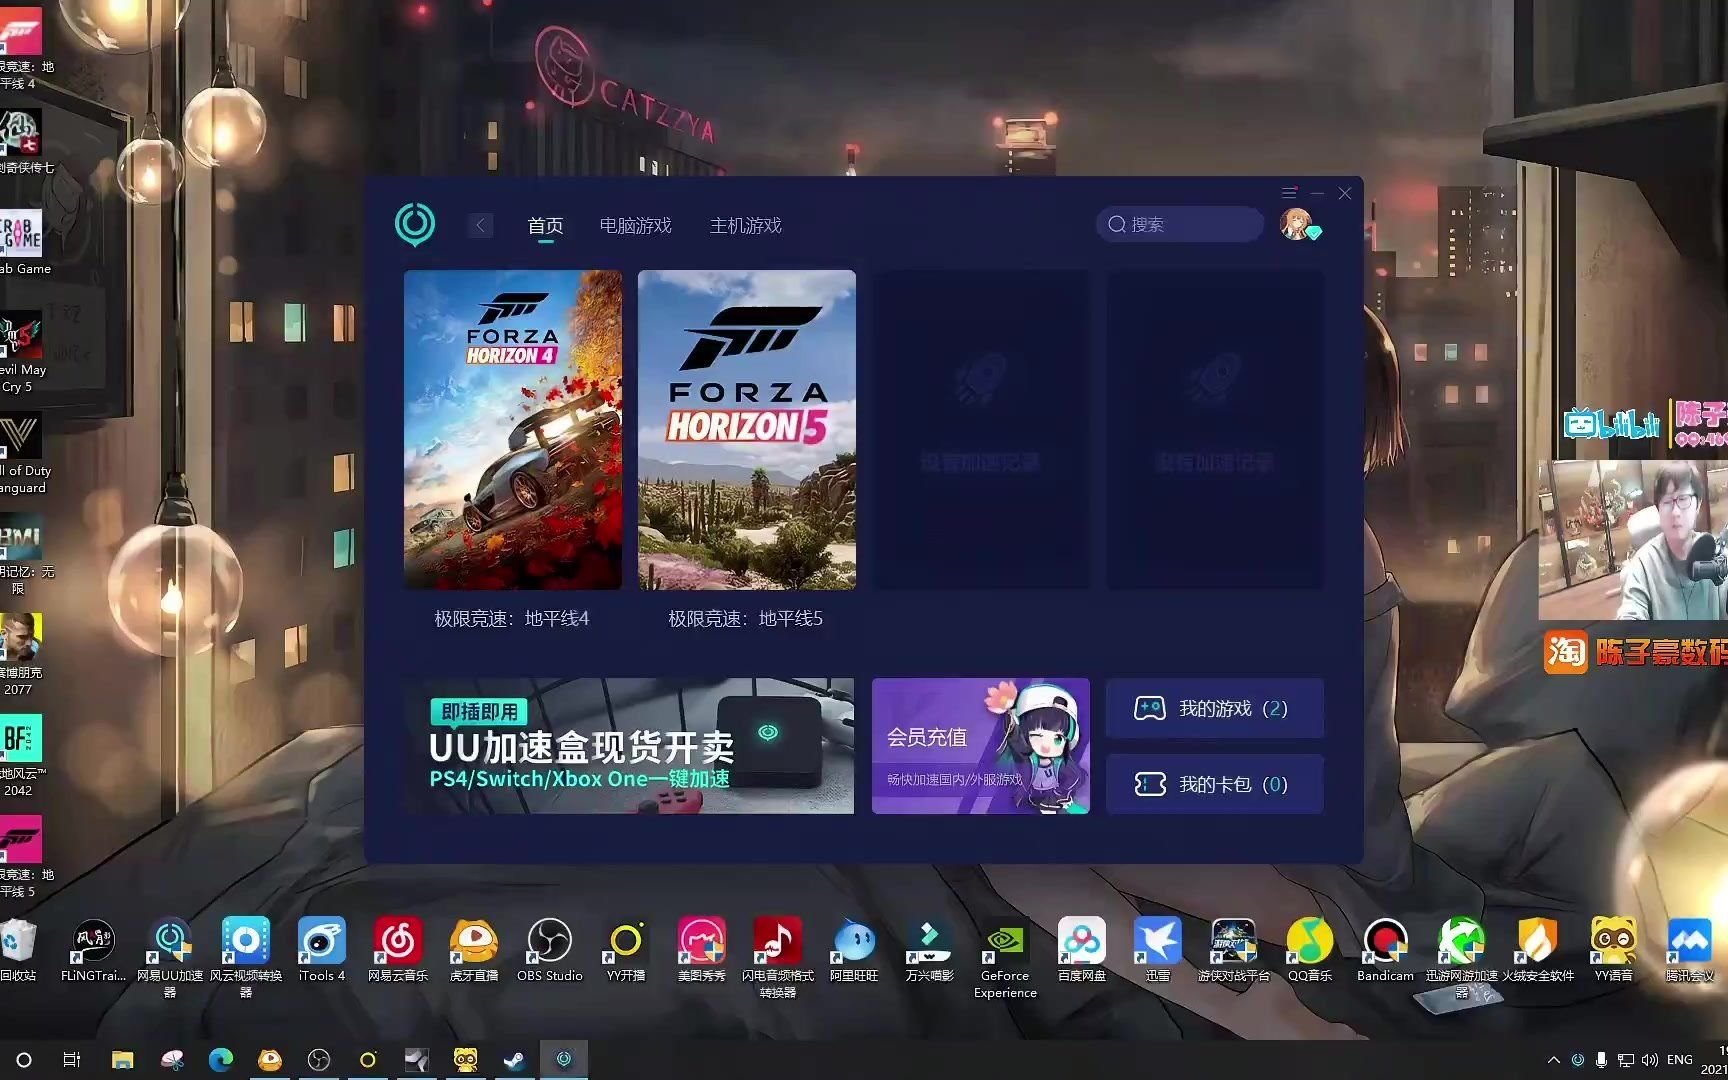
Task: Open 游侠对战平台 desktop shortcut
Action: pos(1234,950)
